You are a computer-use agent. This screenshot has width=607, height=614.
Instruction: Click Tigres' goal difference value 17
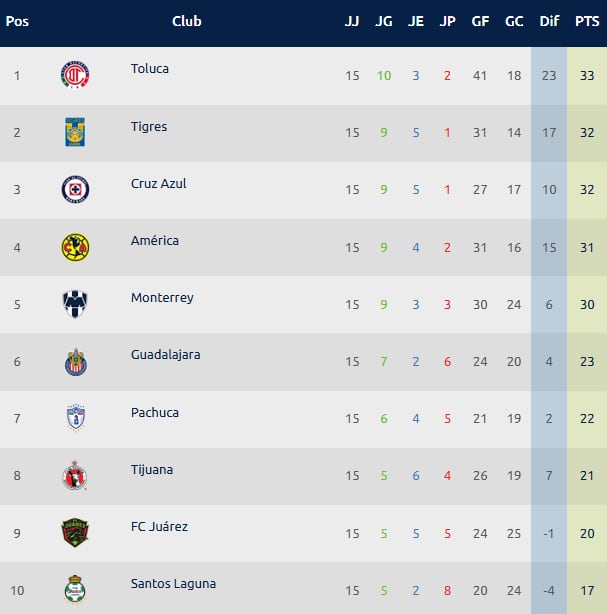coord(549,133)
